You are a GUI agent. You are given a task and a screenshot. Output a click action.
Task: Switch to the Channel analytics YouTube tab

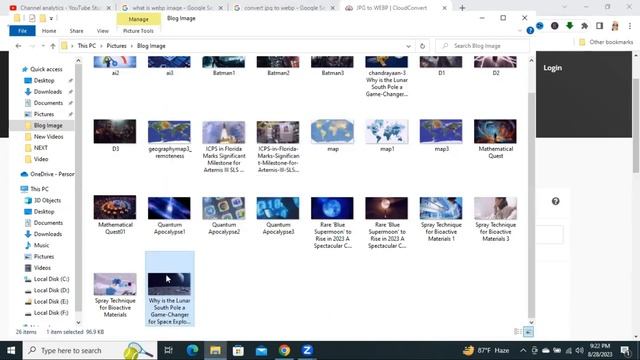(x=60, y=8)
